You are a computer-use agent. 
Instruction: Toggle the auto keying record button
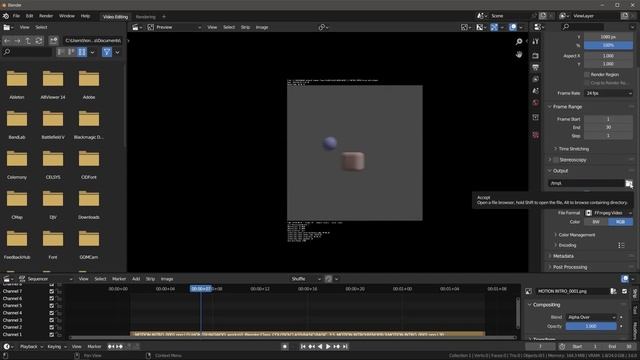click(285, 347)
